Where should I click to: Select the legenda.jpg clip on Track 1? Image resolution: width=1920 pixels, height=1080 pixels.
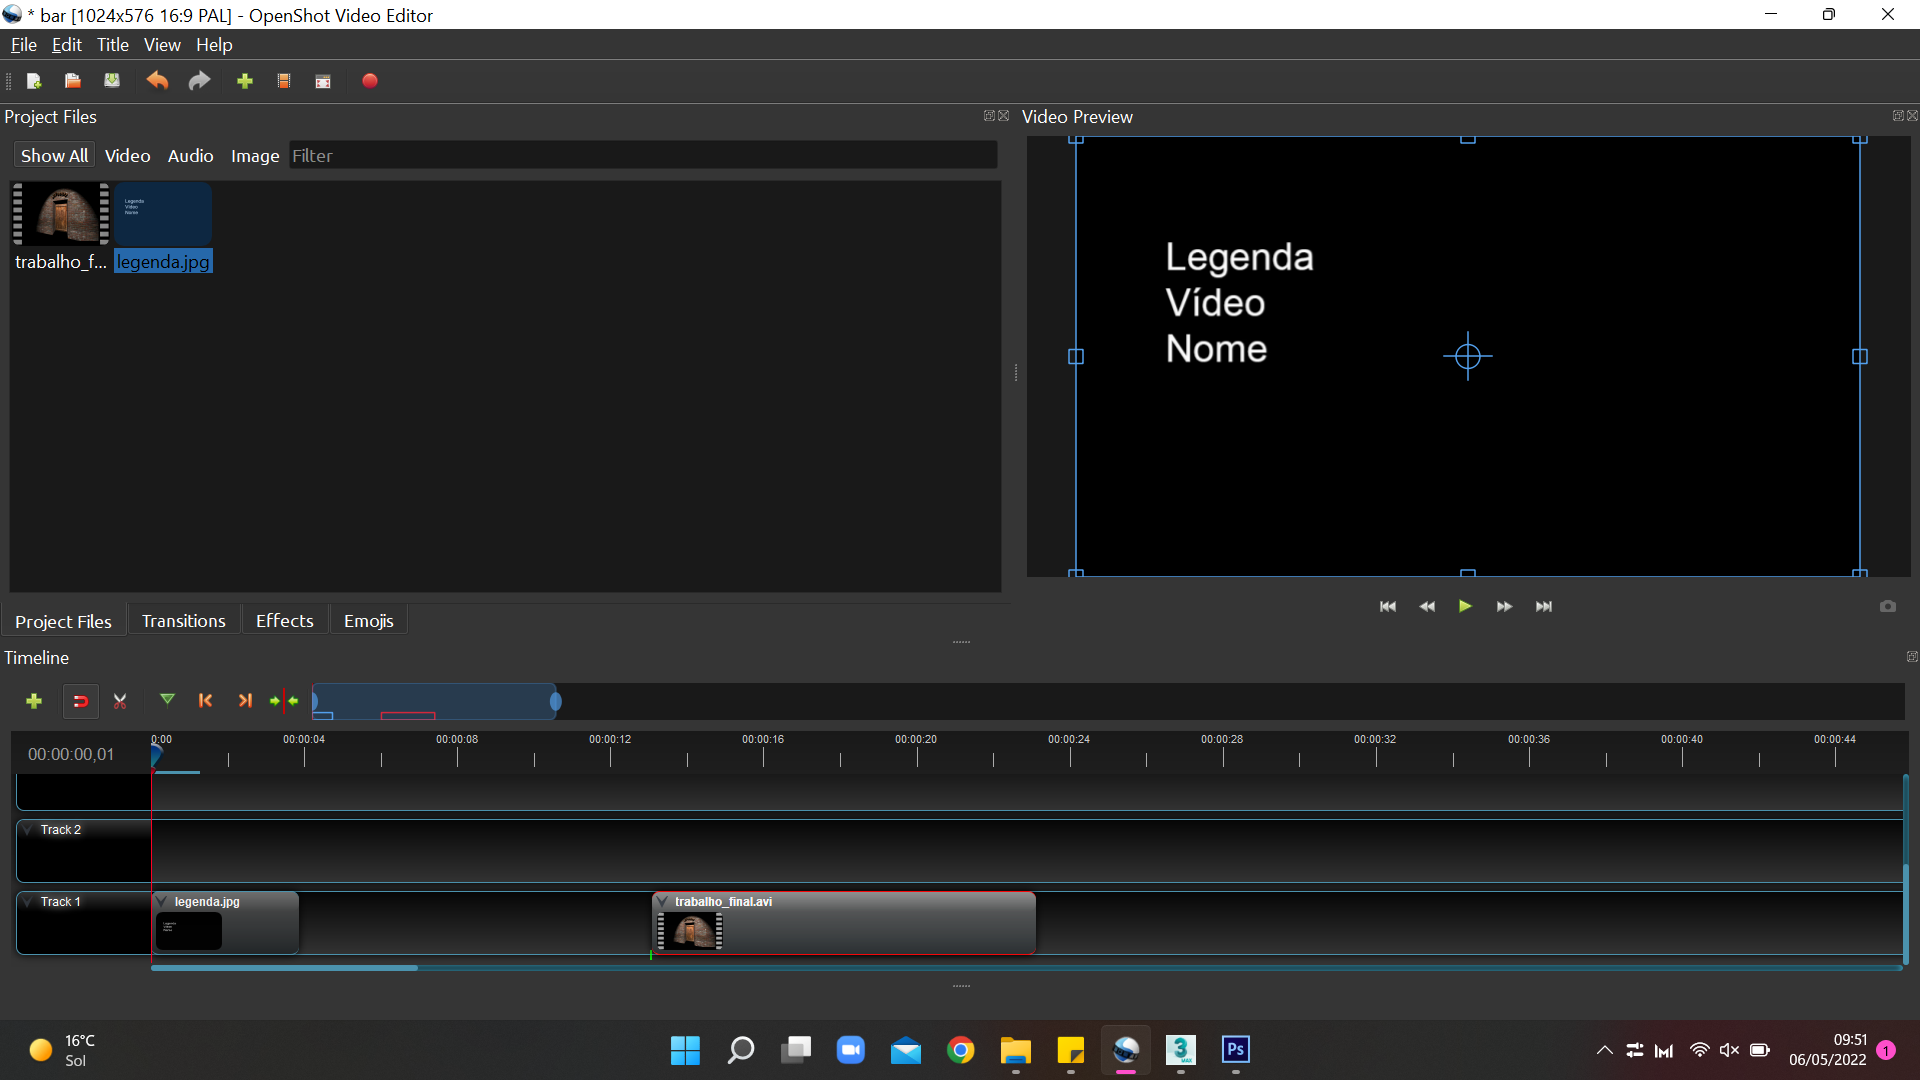pyautogui.click(x=225, y=923)
